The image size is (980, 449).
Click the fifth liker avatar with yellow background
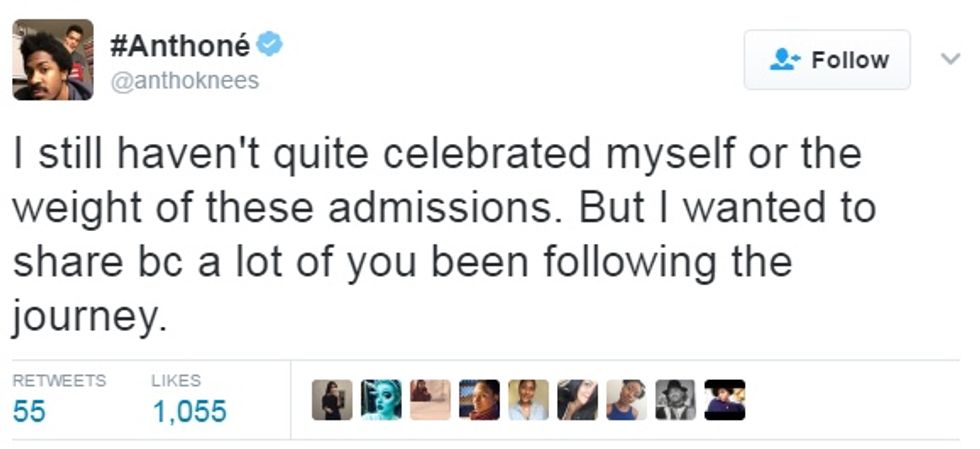coord(528,400)
